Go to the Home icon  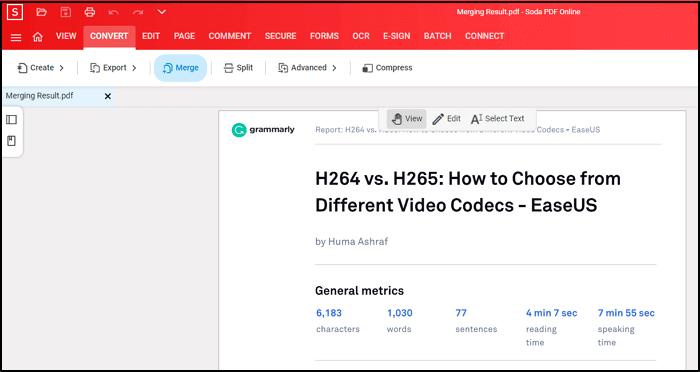(x=38, y=37)
